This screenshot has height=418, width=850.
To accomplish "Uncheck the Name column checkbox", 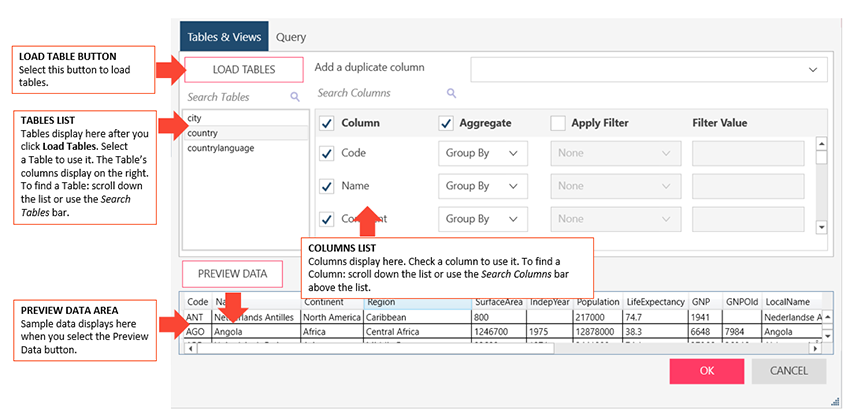I will (327, 186).
